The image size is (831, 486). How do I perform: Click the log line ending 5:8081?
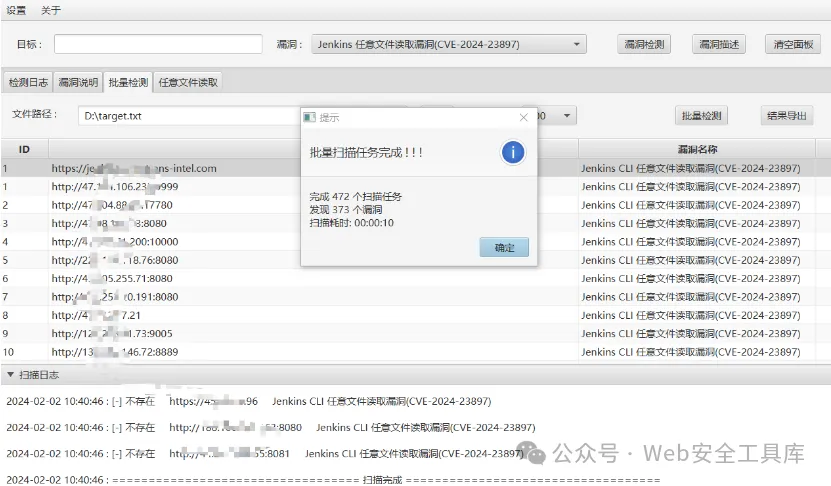(x=265, y=454)
